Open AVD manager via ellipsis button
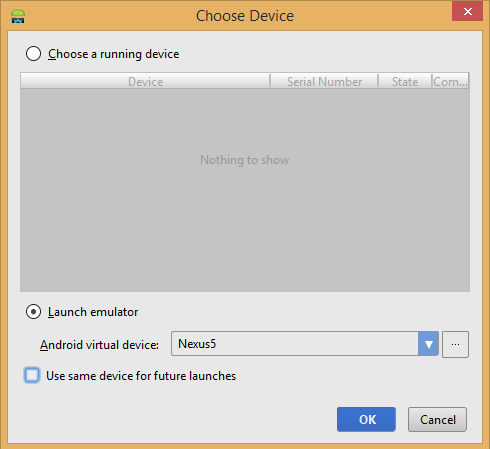The width and height of the screenshot is (490, 449). [x=455, y=344]
